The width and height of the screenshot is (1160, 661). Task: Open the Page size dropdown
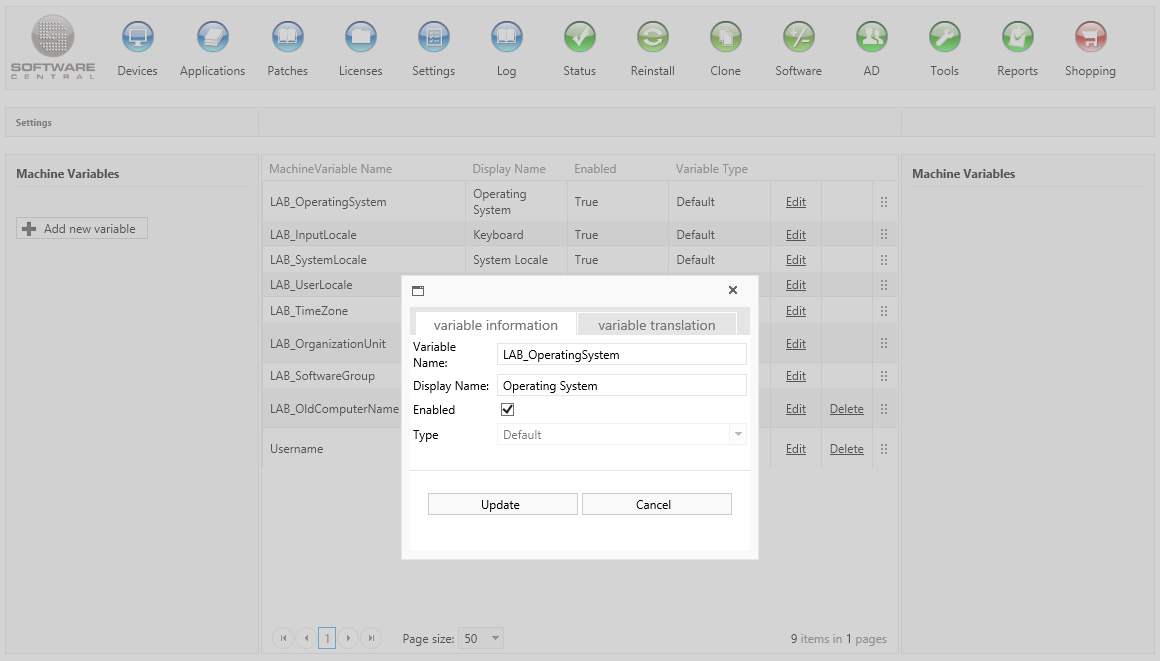pyautogui.click(x=495, y=639)
